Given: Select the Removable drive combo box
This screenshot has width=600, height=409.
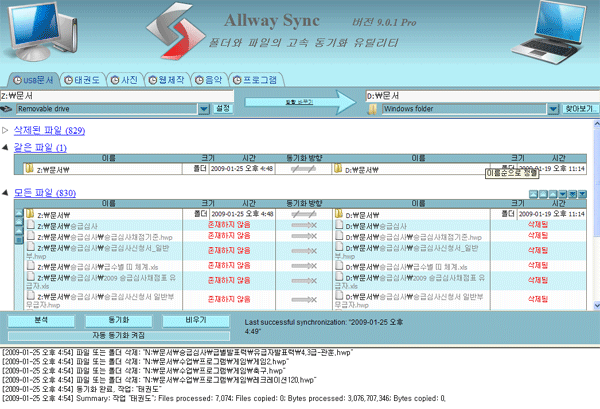Looking at the screenshot, I should coord(113,109).
